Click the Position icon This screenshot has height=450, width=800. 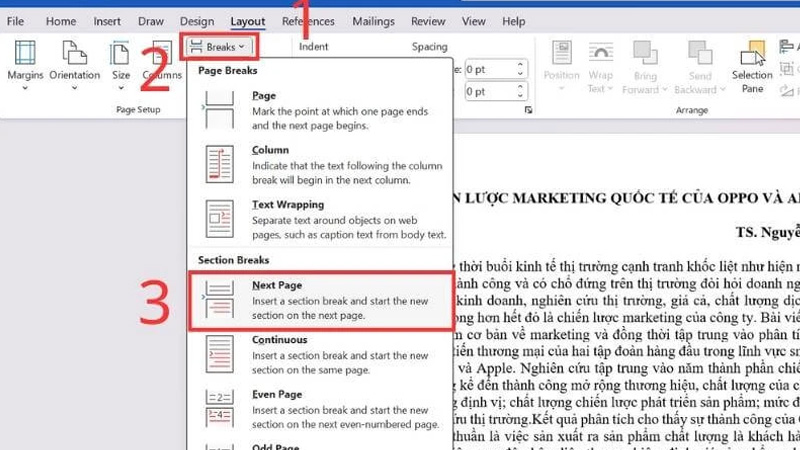click(x=561, y=62)
